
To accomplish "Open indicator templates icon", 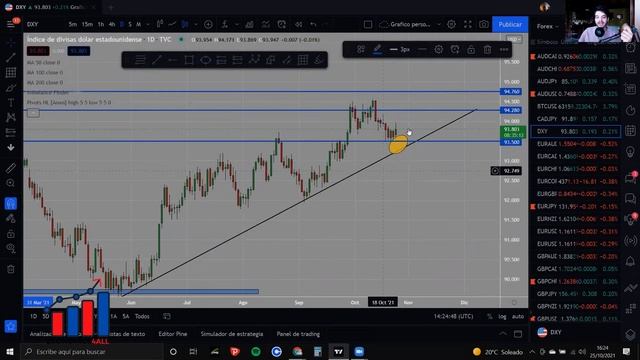I will tap(265, 24).
